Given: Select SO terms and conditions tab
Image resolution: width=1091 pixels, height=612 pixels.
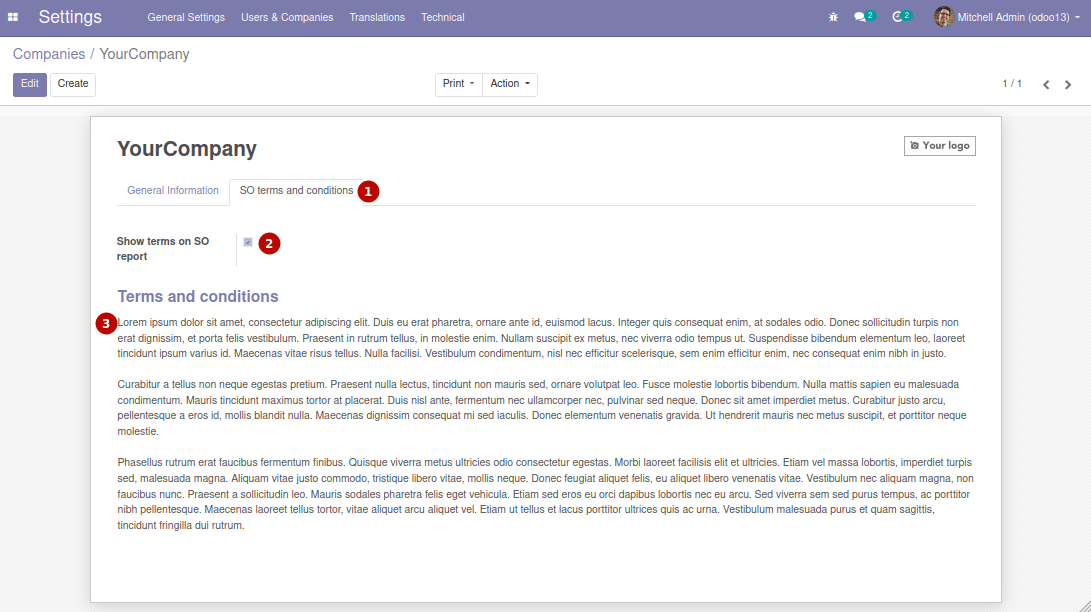Looking at the screenshot, I should [296, 191].
